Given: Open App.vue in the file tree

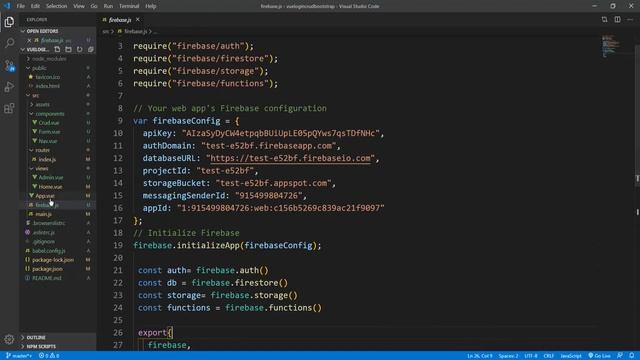Looking at the screenshot, I should click(45, 196).
